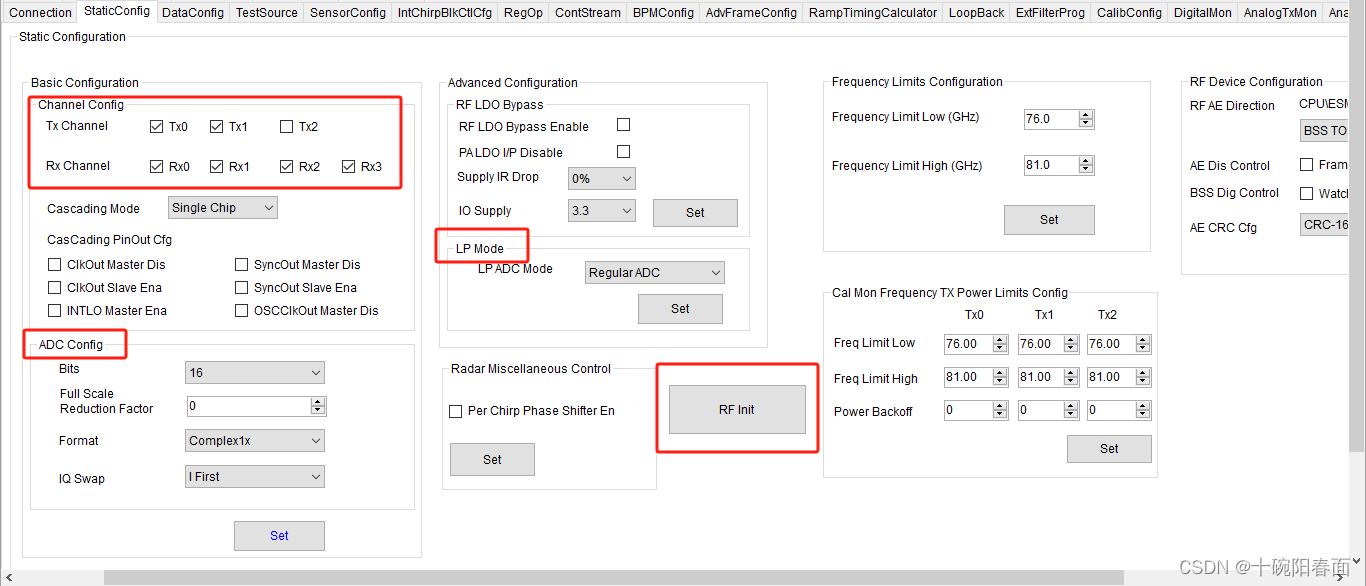Open the ContStream tab

(x=588, y=13)
